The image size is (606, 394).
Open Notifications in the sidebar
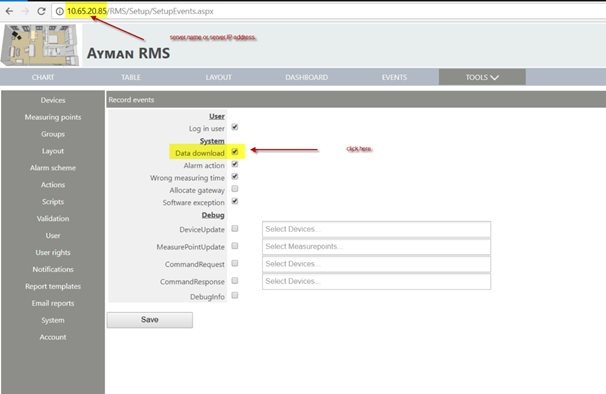53,269
